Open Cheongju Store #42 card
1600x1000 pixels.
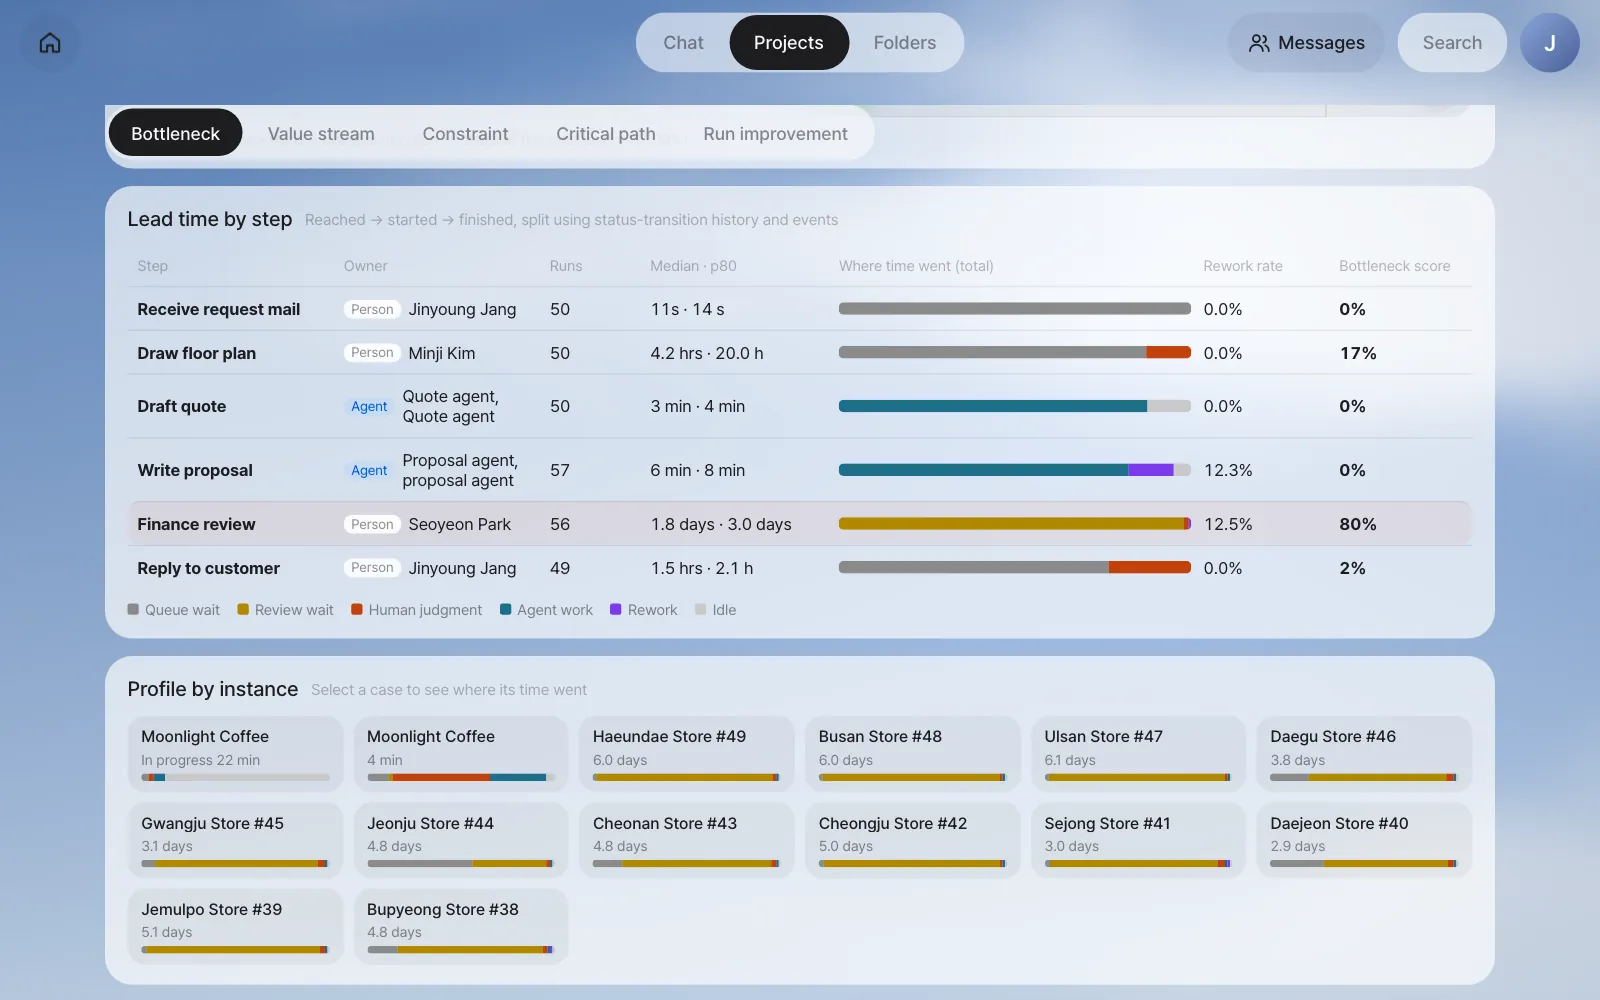[913, 840]
